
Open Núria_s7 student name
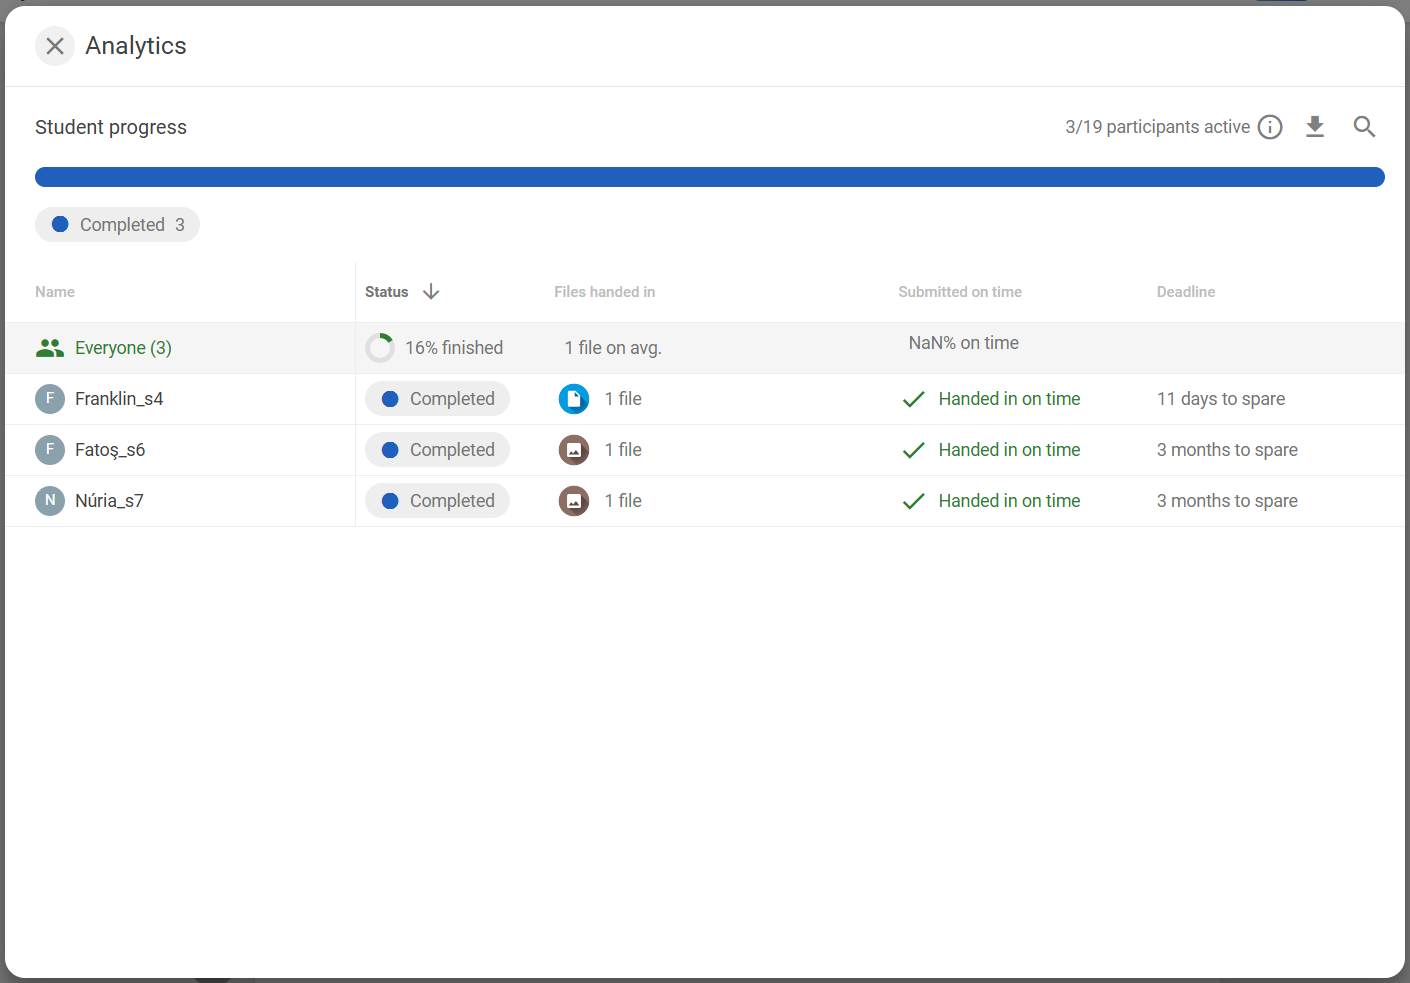pos(109,501)
